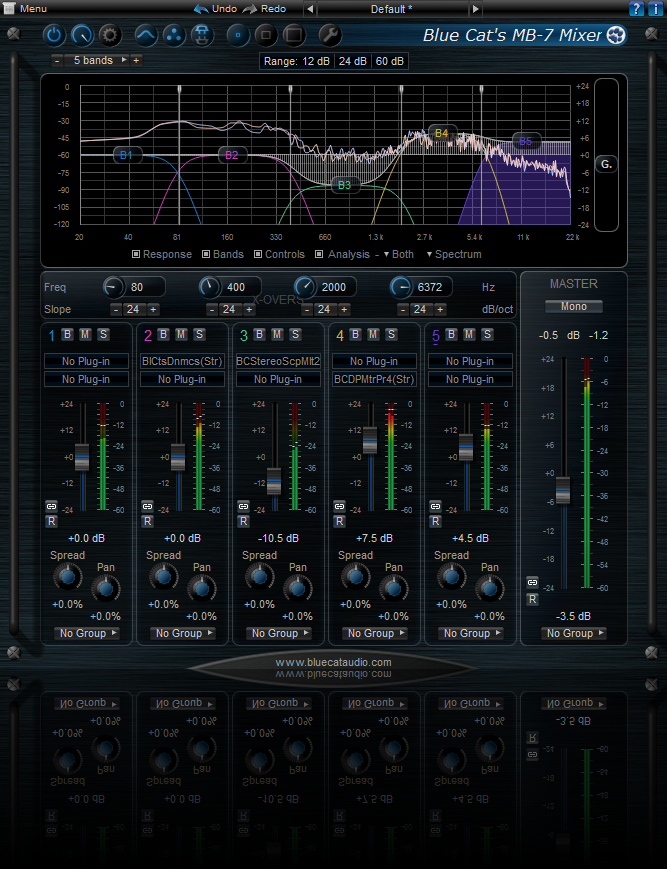Screen dimensions: 667x869
Task: Toggle link icon on master fader
Action: pos(532,582)
